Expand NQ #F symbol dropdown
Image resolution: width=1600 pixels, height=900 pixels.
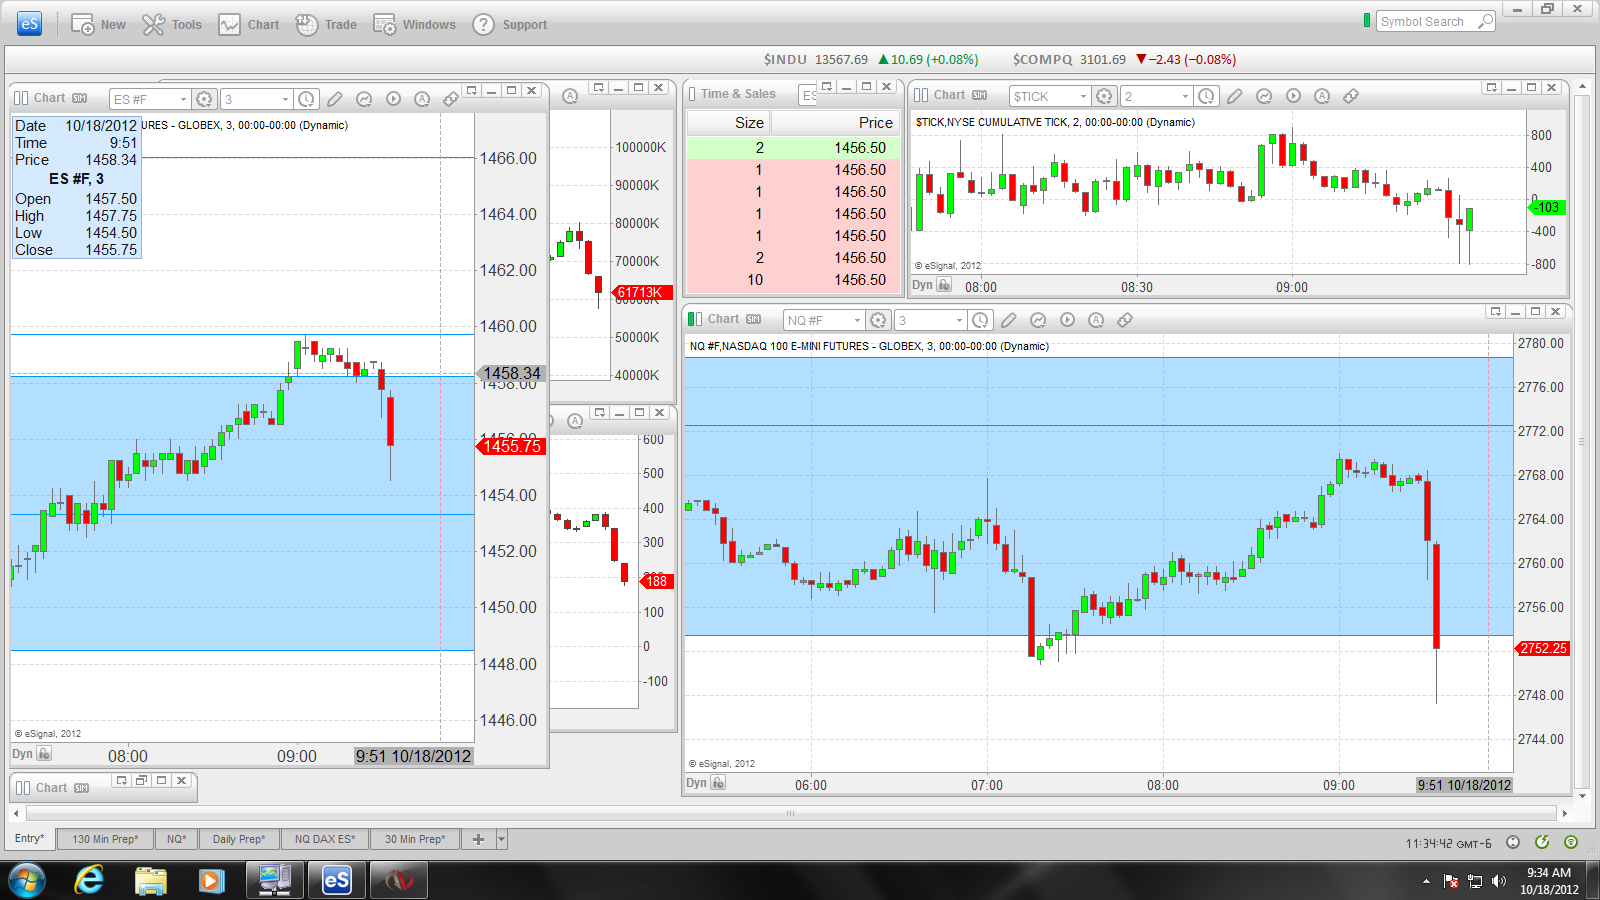[857, 320]
